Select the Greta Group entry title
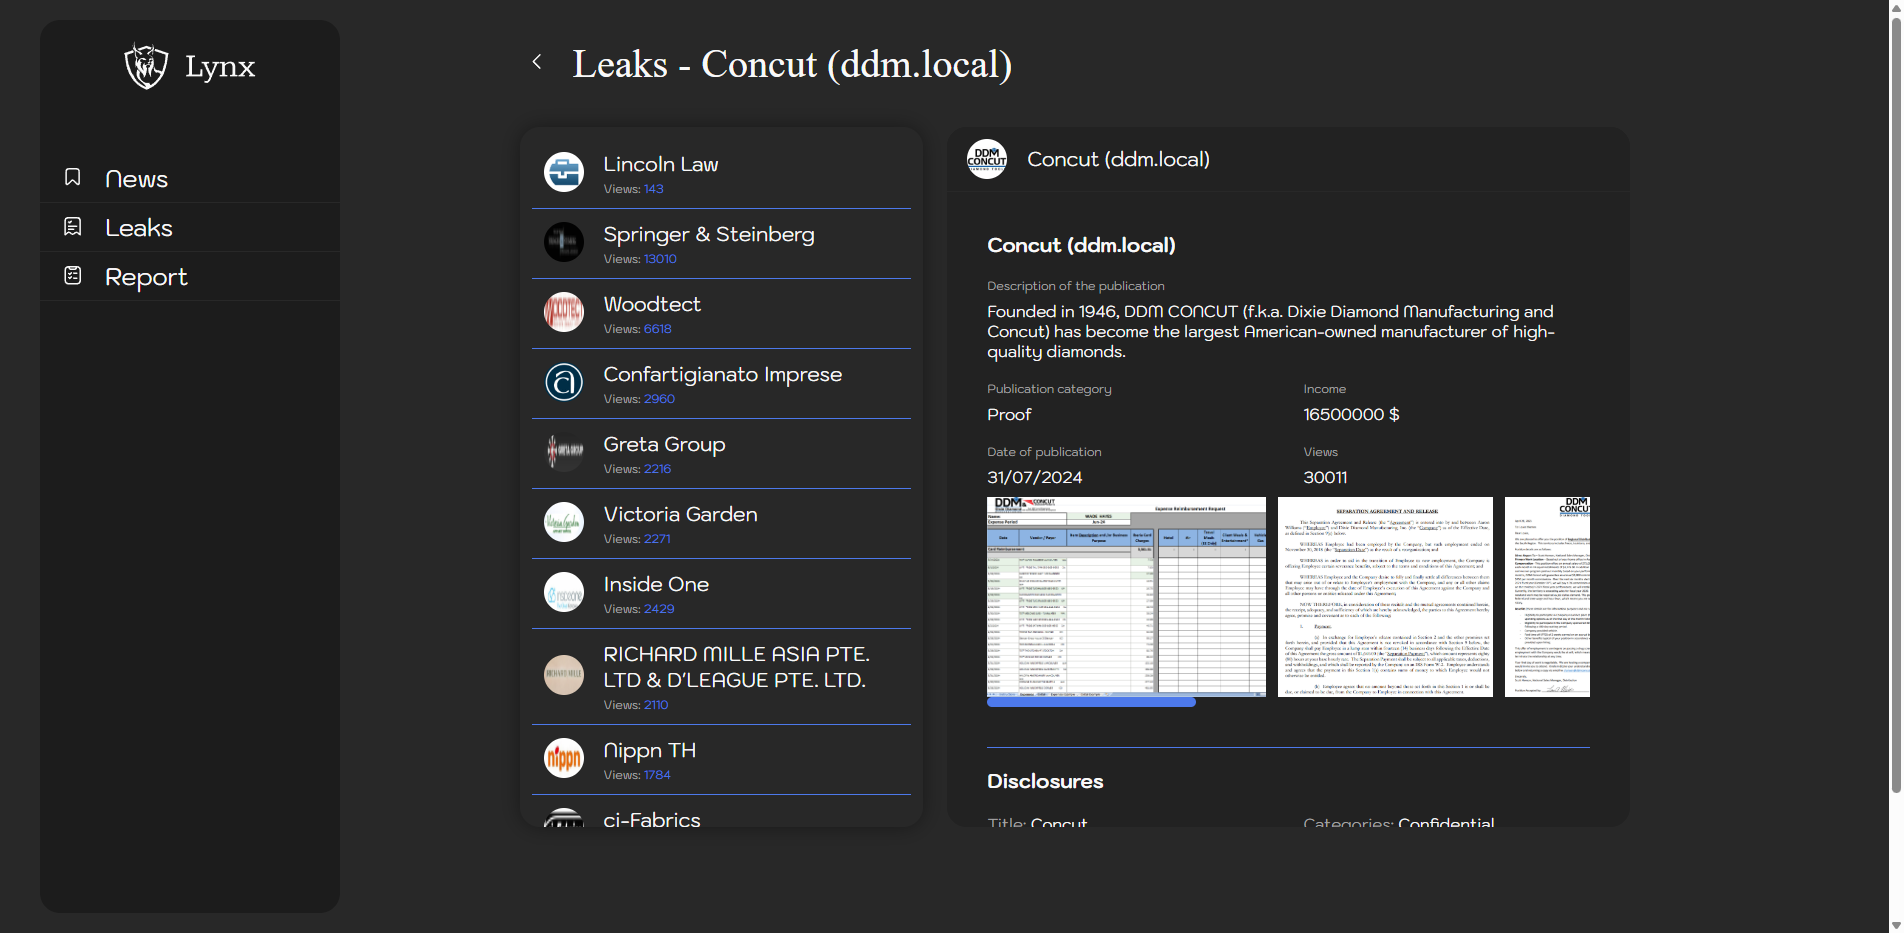The height and width of the screenshot is (933, 1904). click(664, 444)
